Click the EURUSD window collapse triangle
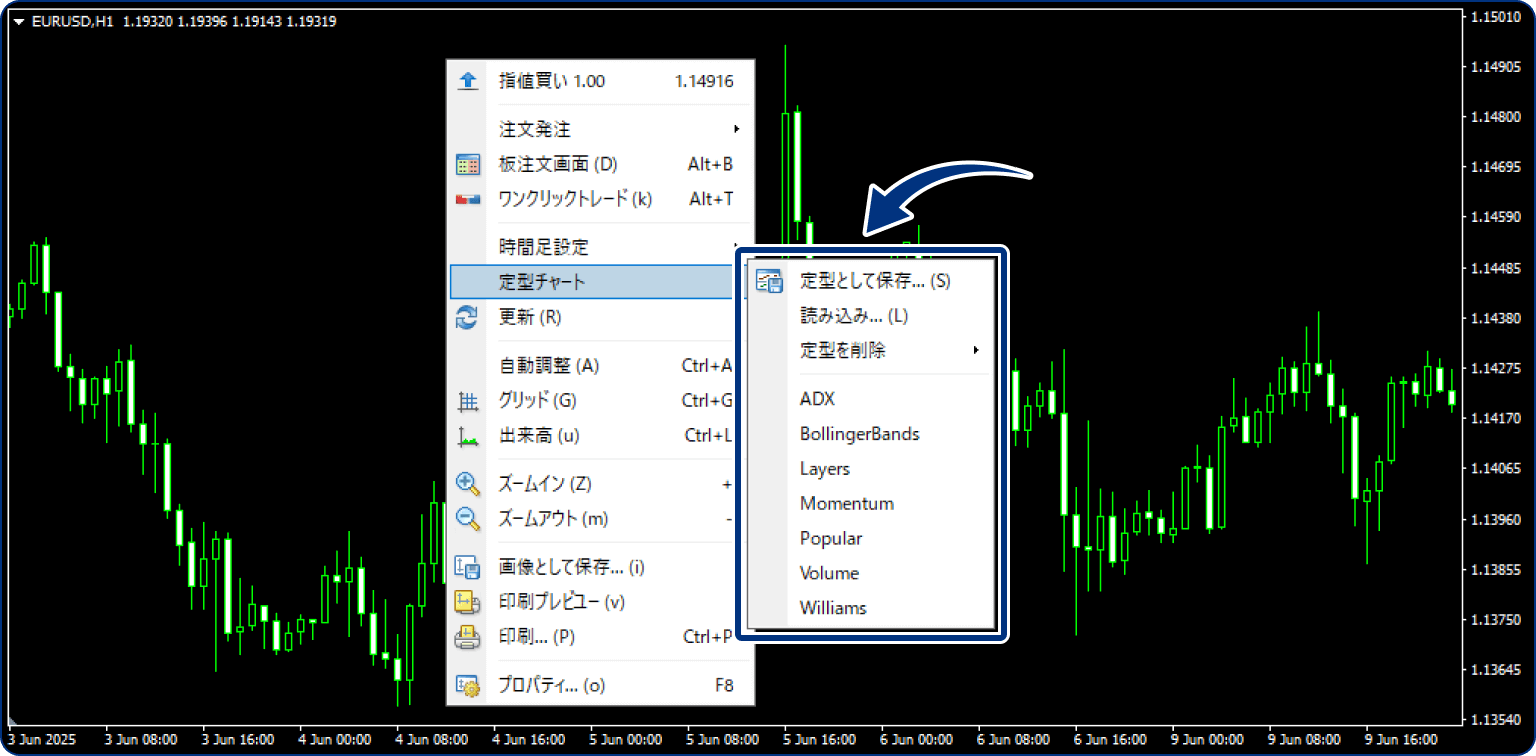The image size is (1536, 756). pos(17,19)
